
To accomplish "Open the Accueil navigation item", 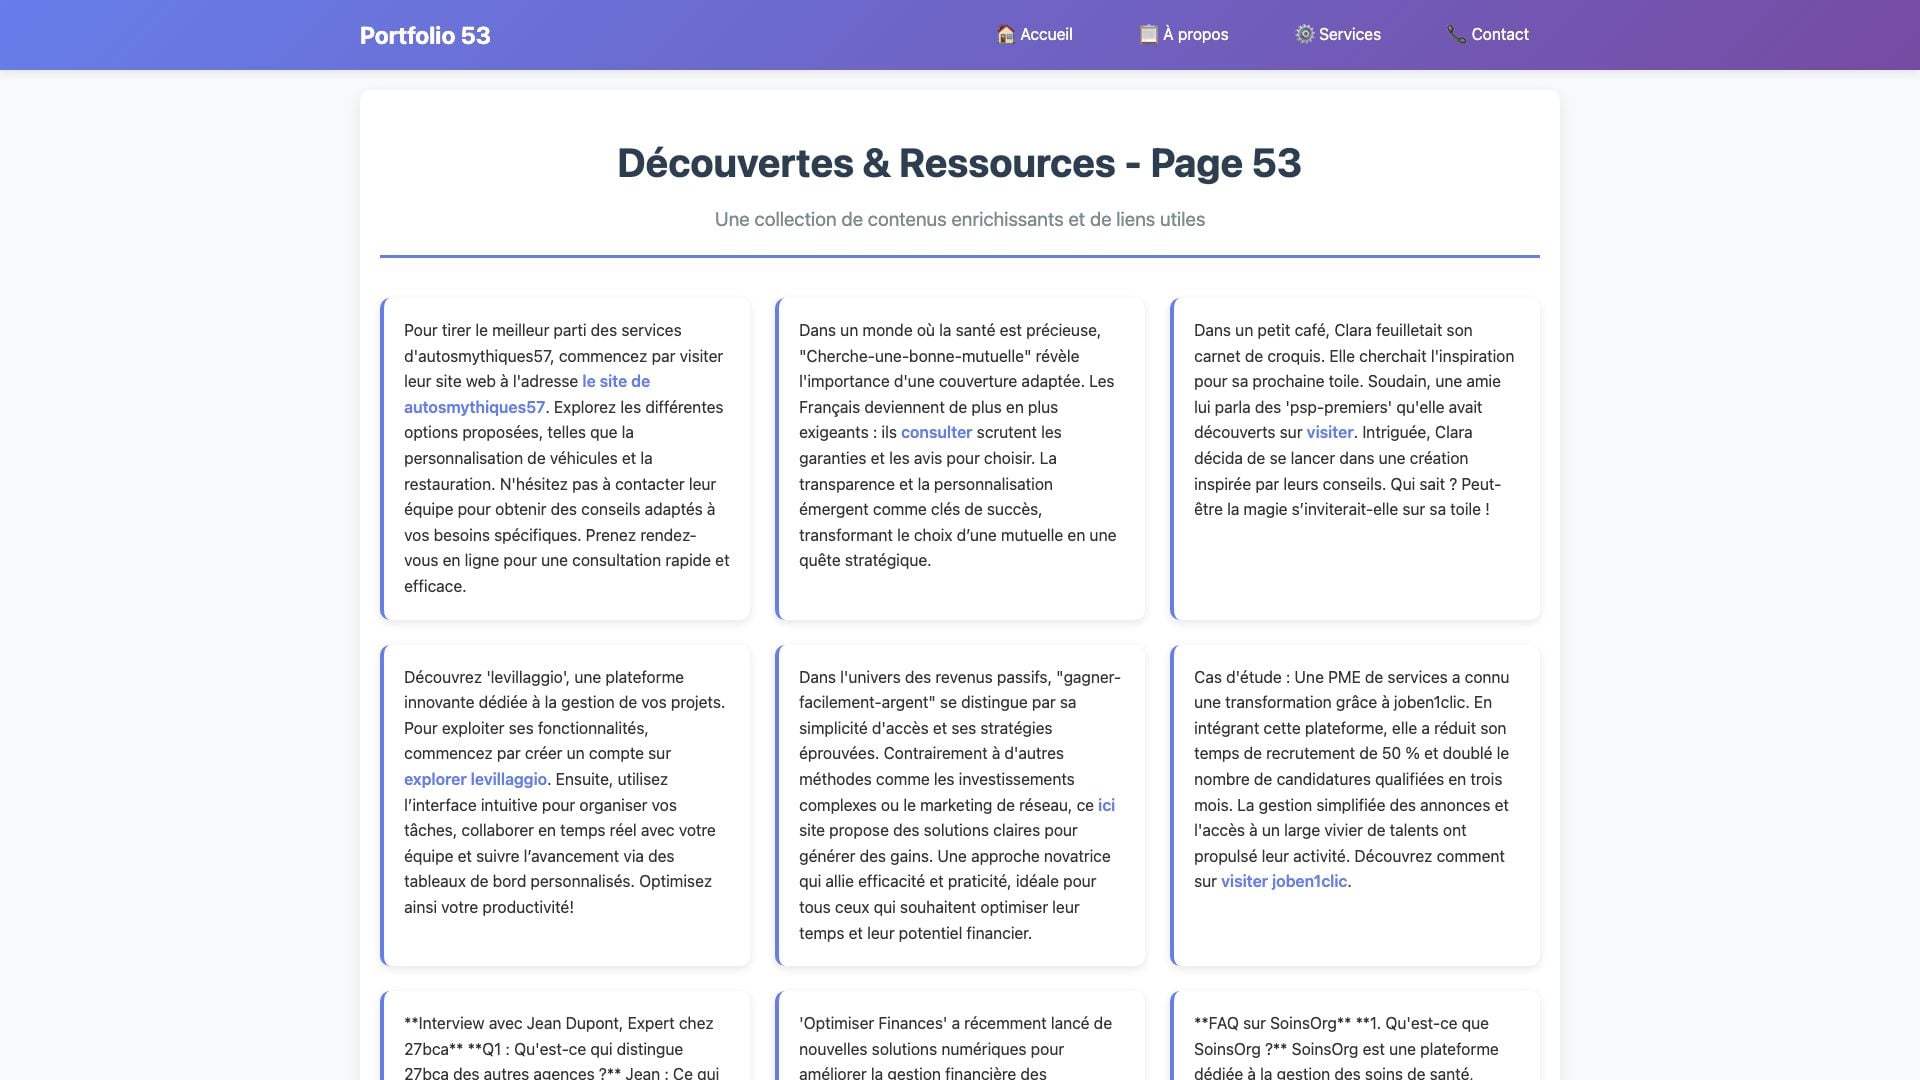I will 1046,34.
